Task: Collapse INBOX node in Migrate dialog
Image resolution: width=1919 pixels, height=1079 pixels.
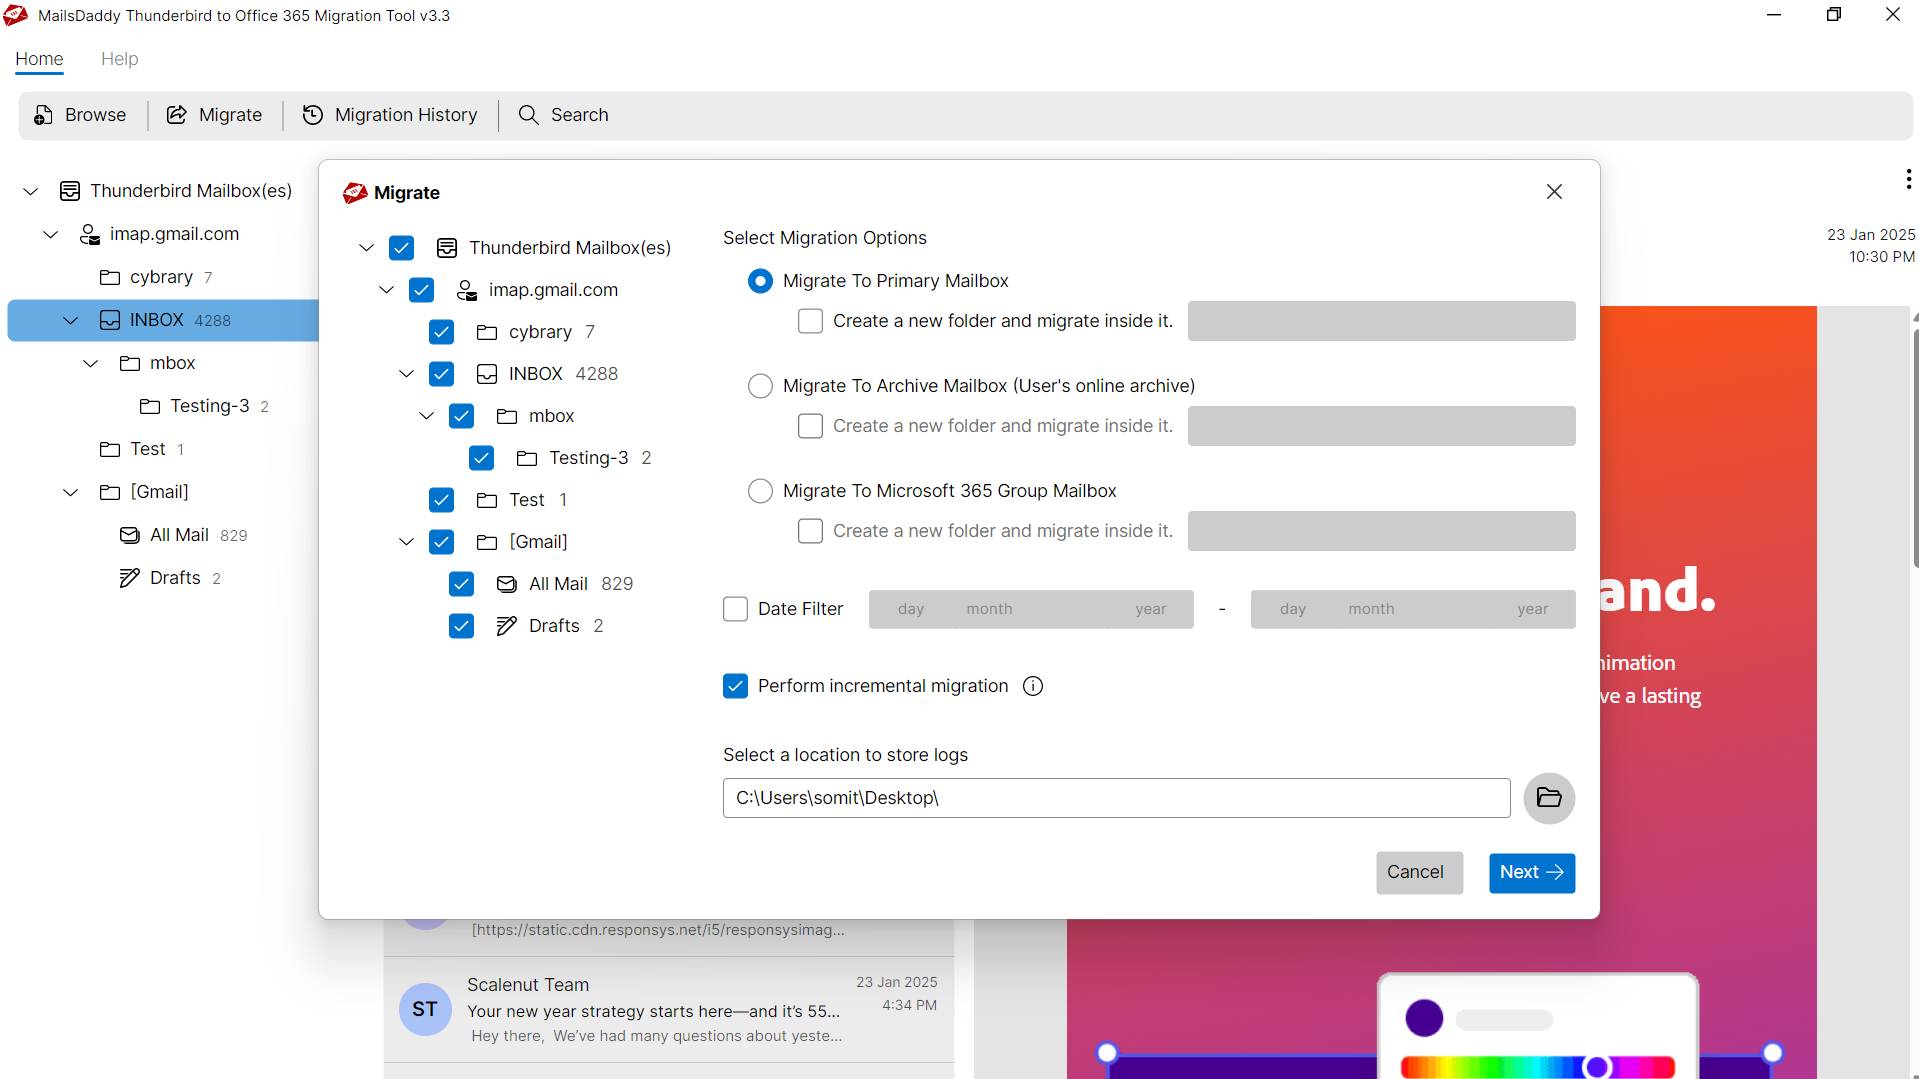Action: [406, 374]
